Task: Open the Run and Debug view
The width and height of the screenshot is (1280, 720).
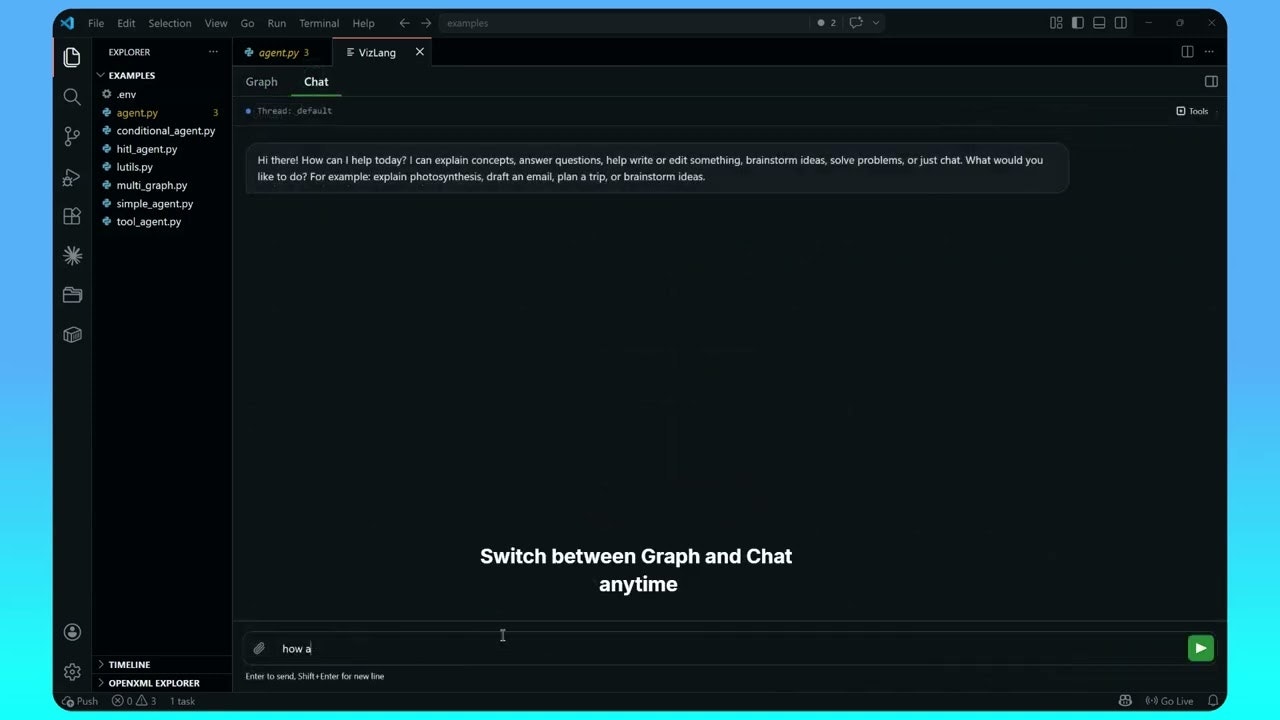Action: pyautogui.click(x=71, y=176)
